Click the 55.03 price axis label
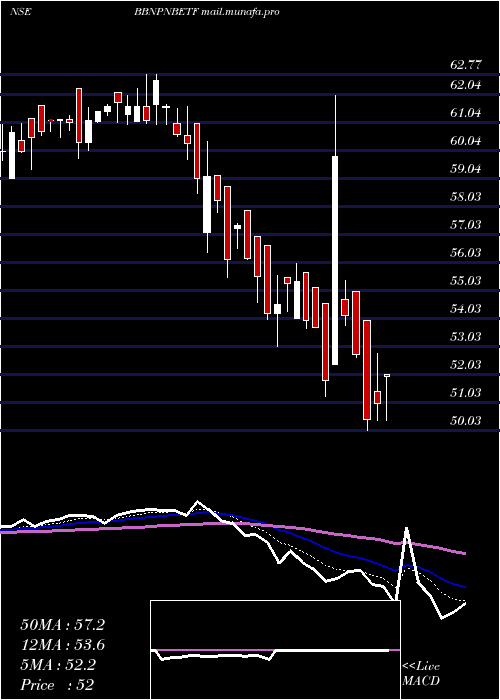The height and width of the screenshot is (700, 500). [x=466, y=280]
